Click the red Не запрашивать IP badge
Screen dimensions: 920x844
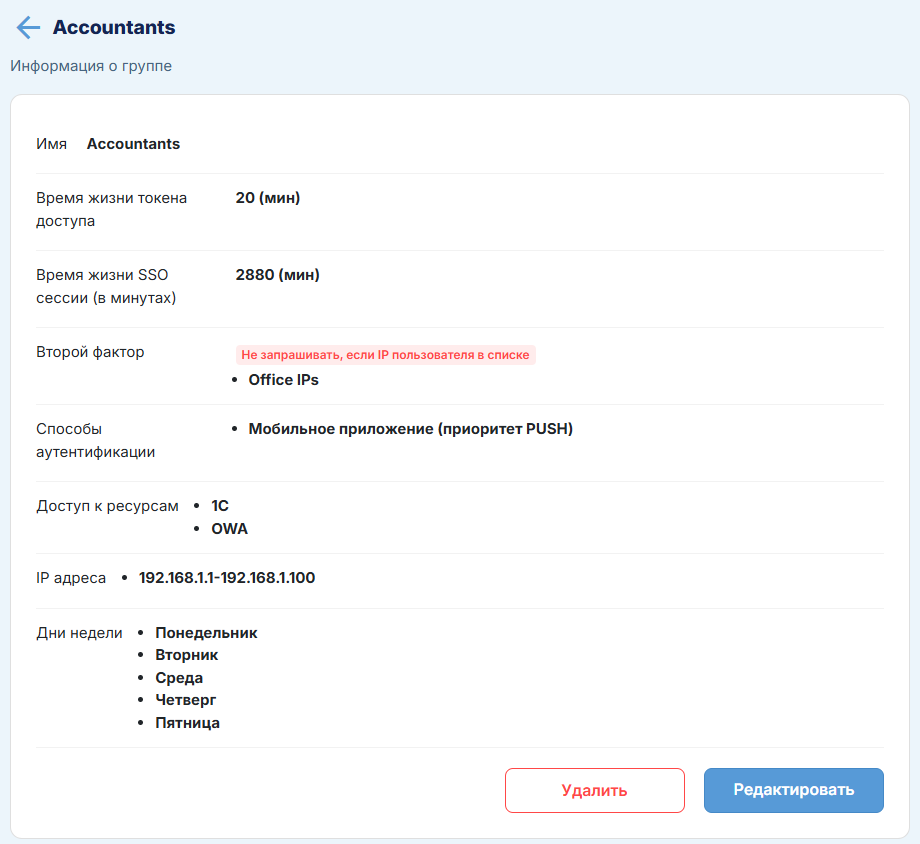pos(385,355)
